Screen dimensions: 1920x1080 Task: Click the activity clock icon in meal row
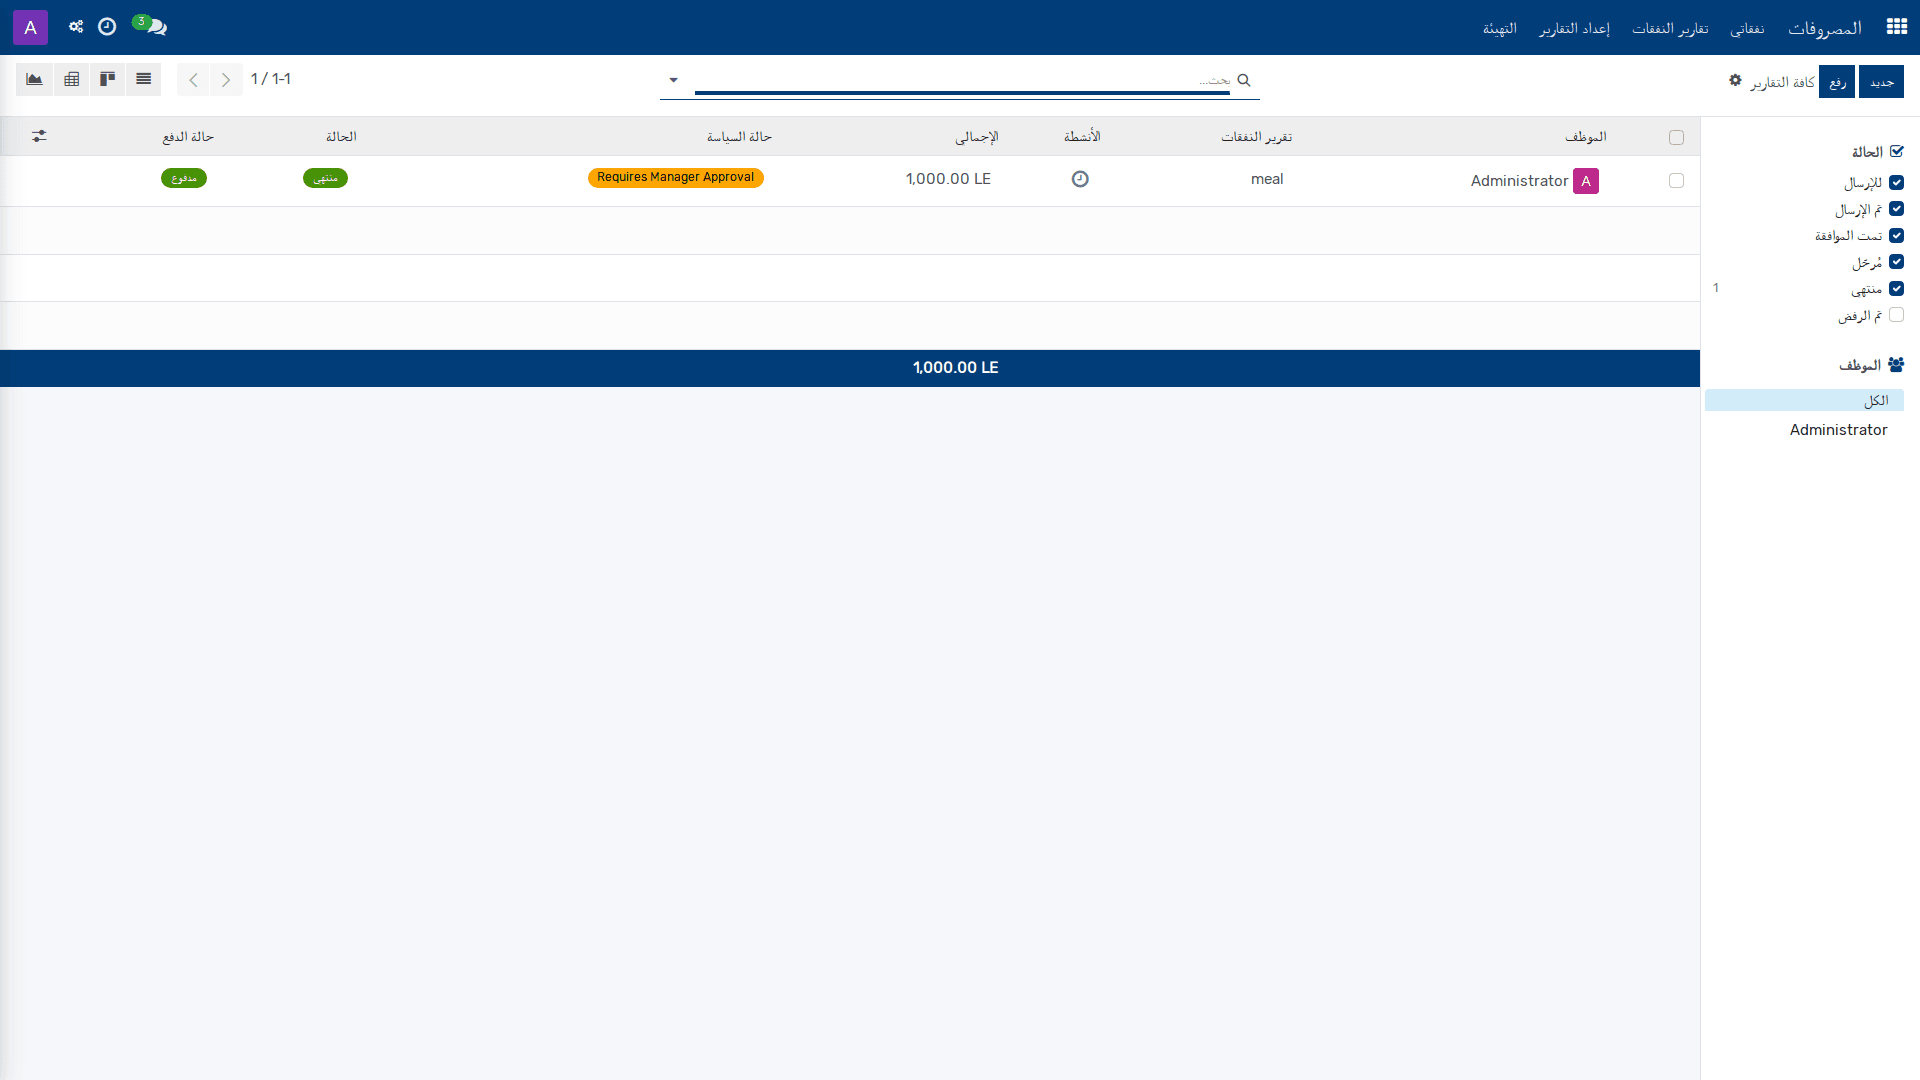click(1080, 179)
